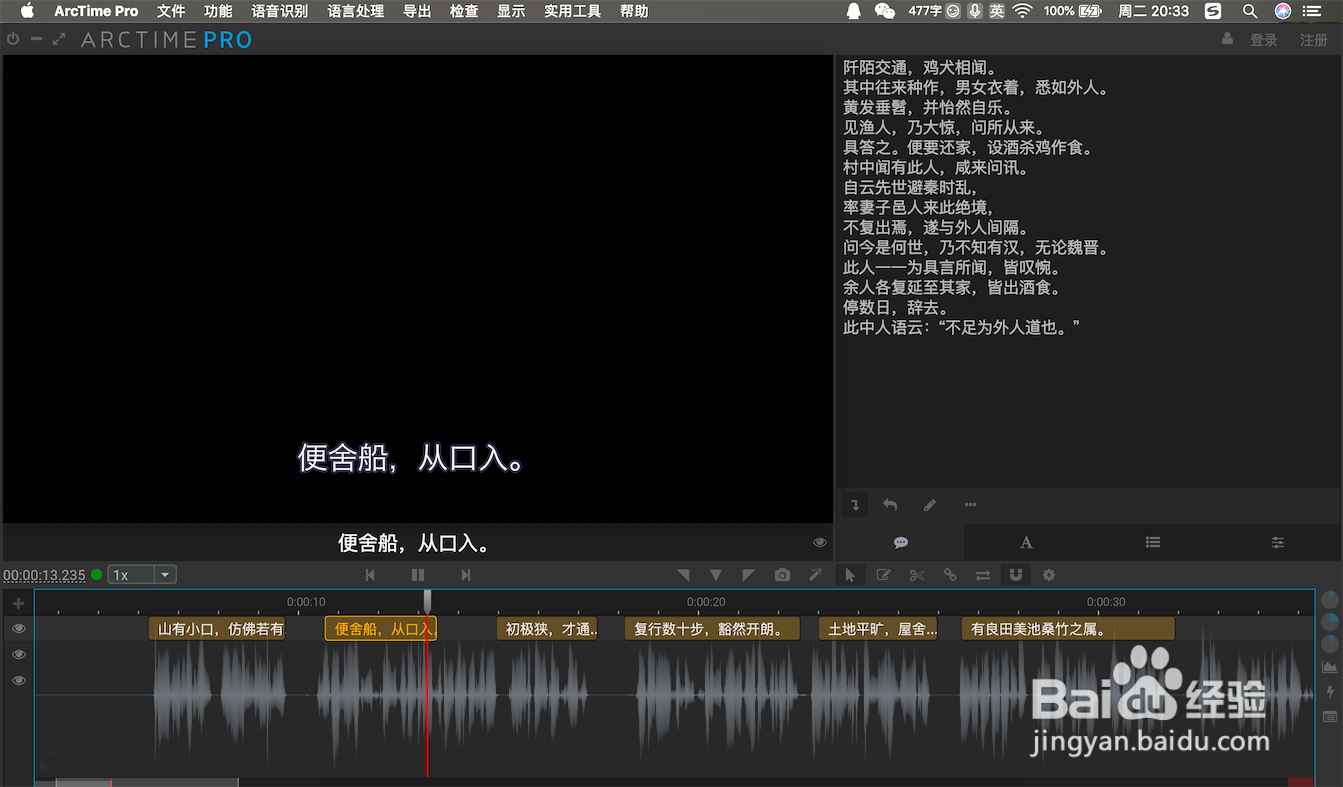The height and width of the screenshot is (787, 1343).
Task: Click the downward triangle marker icon
Action: (716, 575)
